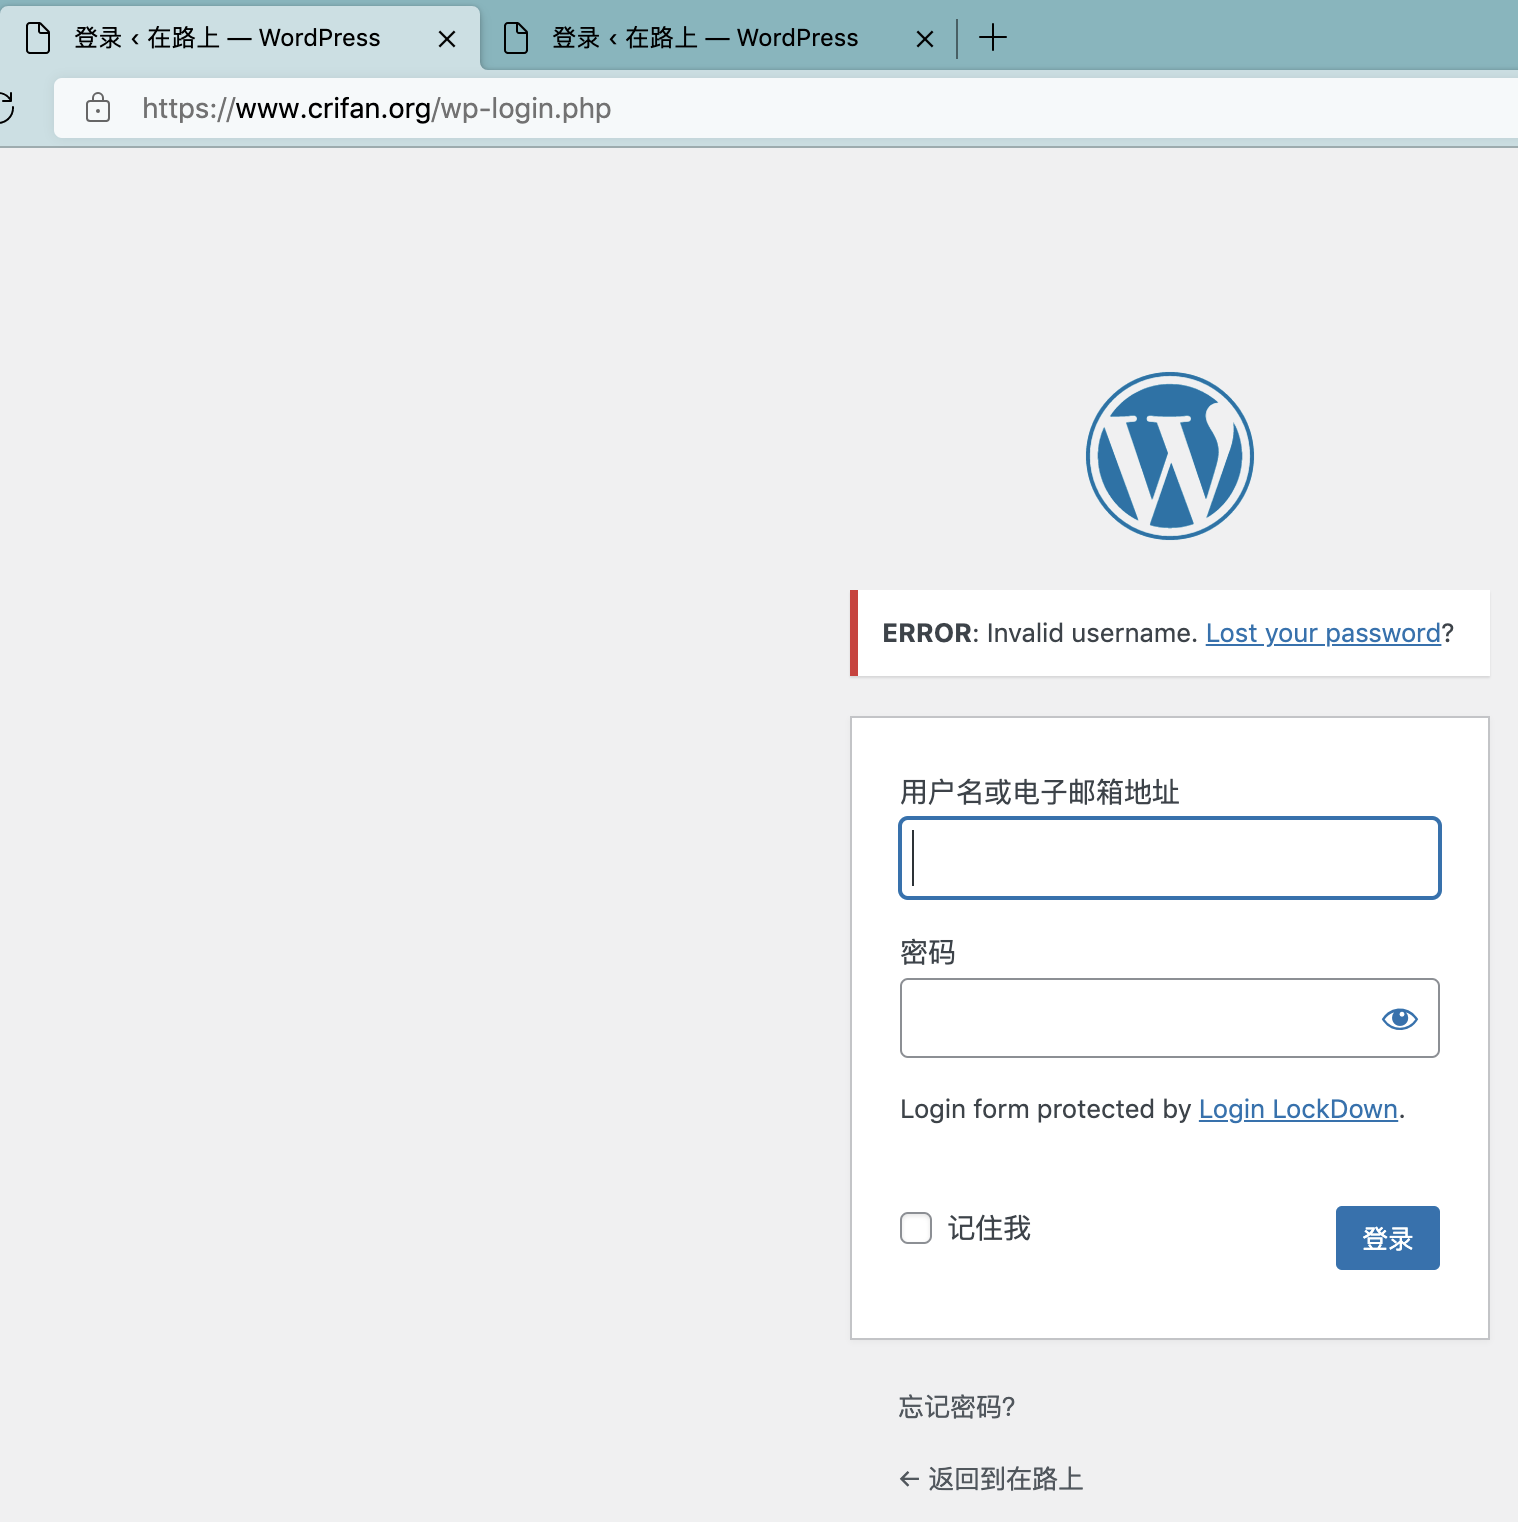1518x1522 pixels.
Task: Focus the 用户名或电子邮箱地址 input field
Action: click(1170, 858)
